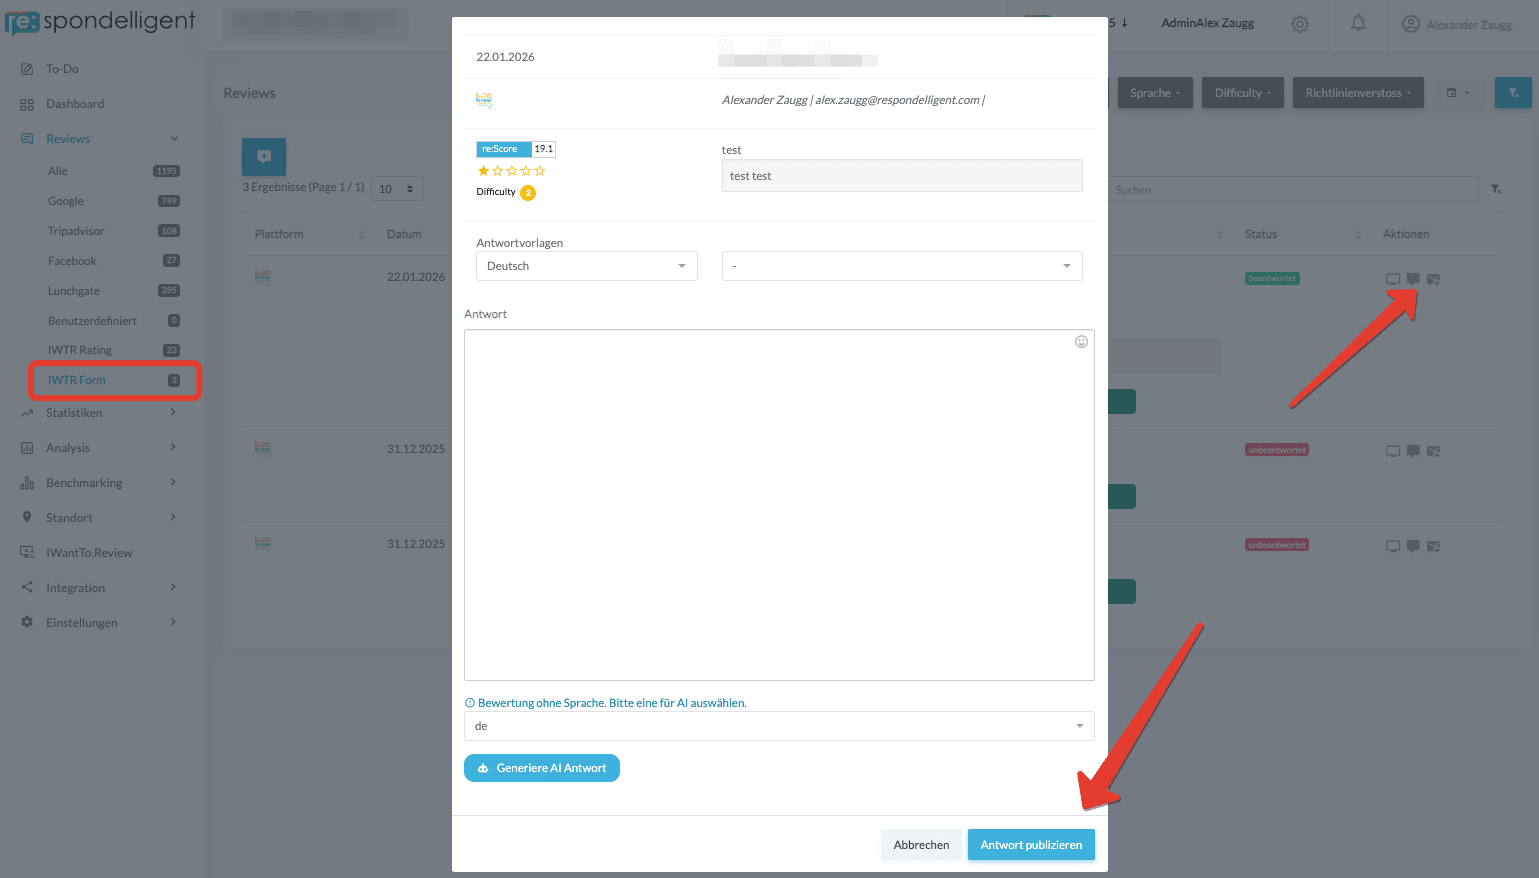Viewport: 1539px width, 878px height.
Task: Expand the Difficulty filter dropdown
Action: click(x=1242, y=93)
